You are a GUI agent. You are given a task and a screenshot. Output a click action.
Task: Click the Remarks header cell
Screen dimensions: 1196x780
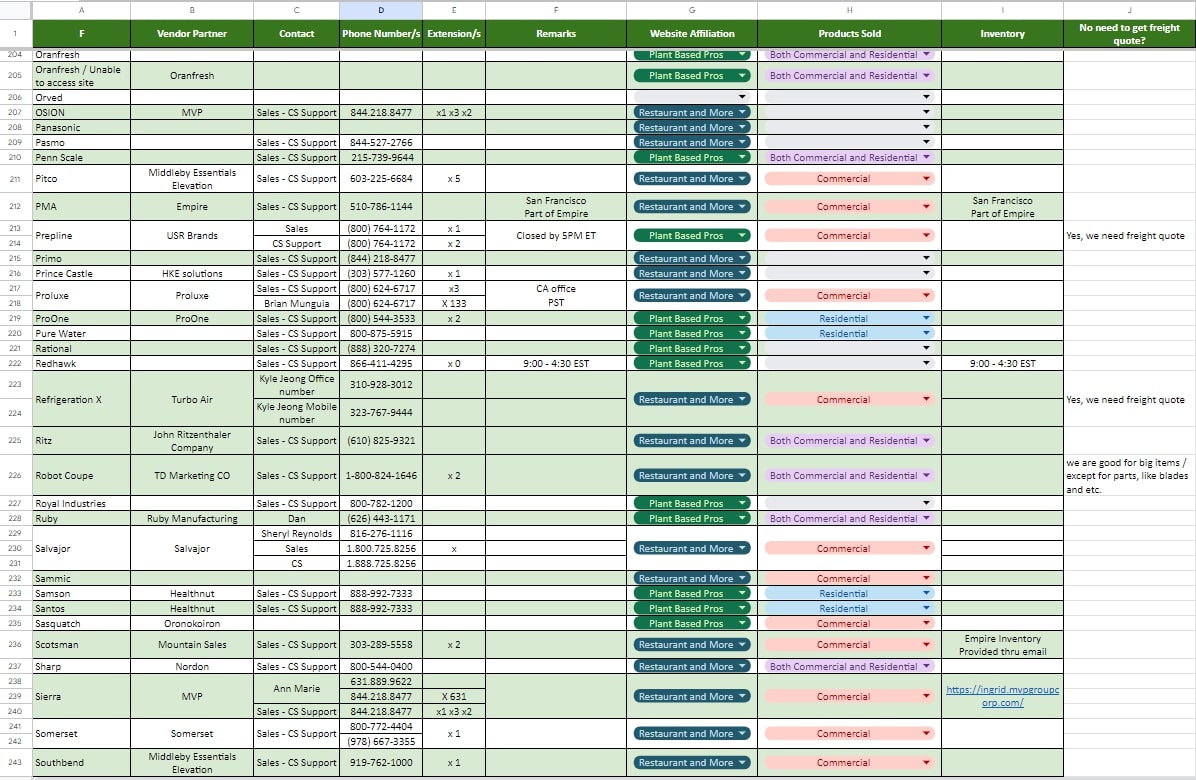point(555,34)
